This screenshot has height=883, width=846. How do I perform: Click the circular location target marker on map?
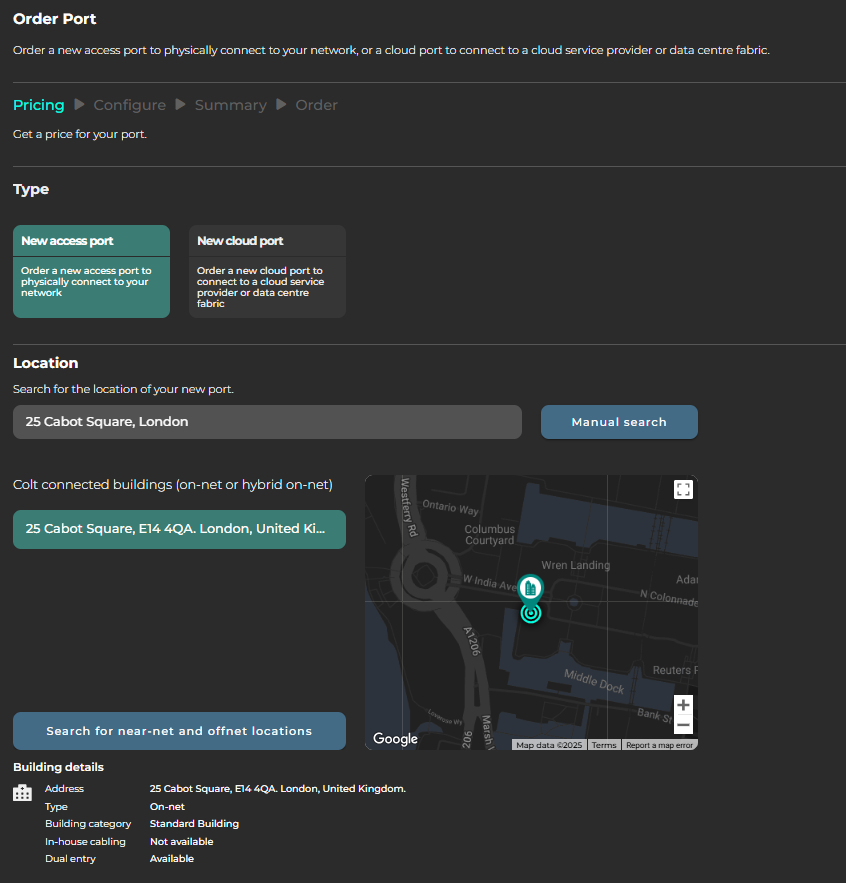tap(531, 613)
